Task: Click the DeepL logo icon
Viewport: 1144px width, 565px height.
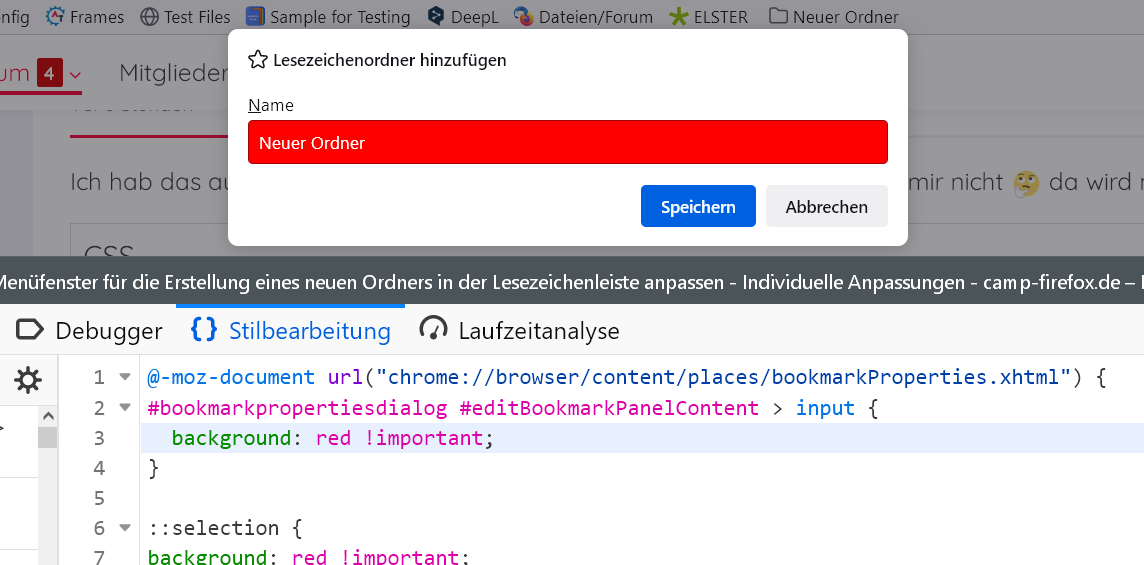Action: pos(436,15)
